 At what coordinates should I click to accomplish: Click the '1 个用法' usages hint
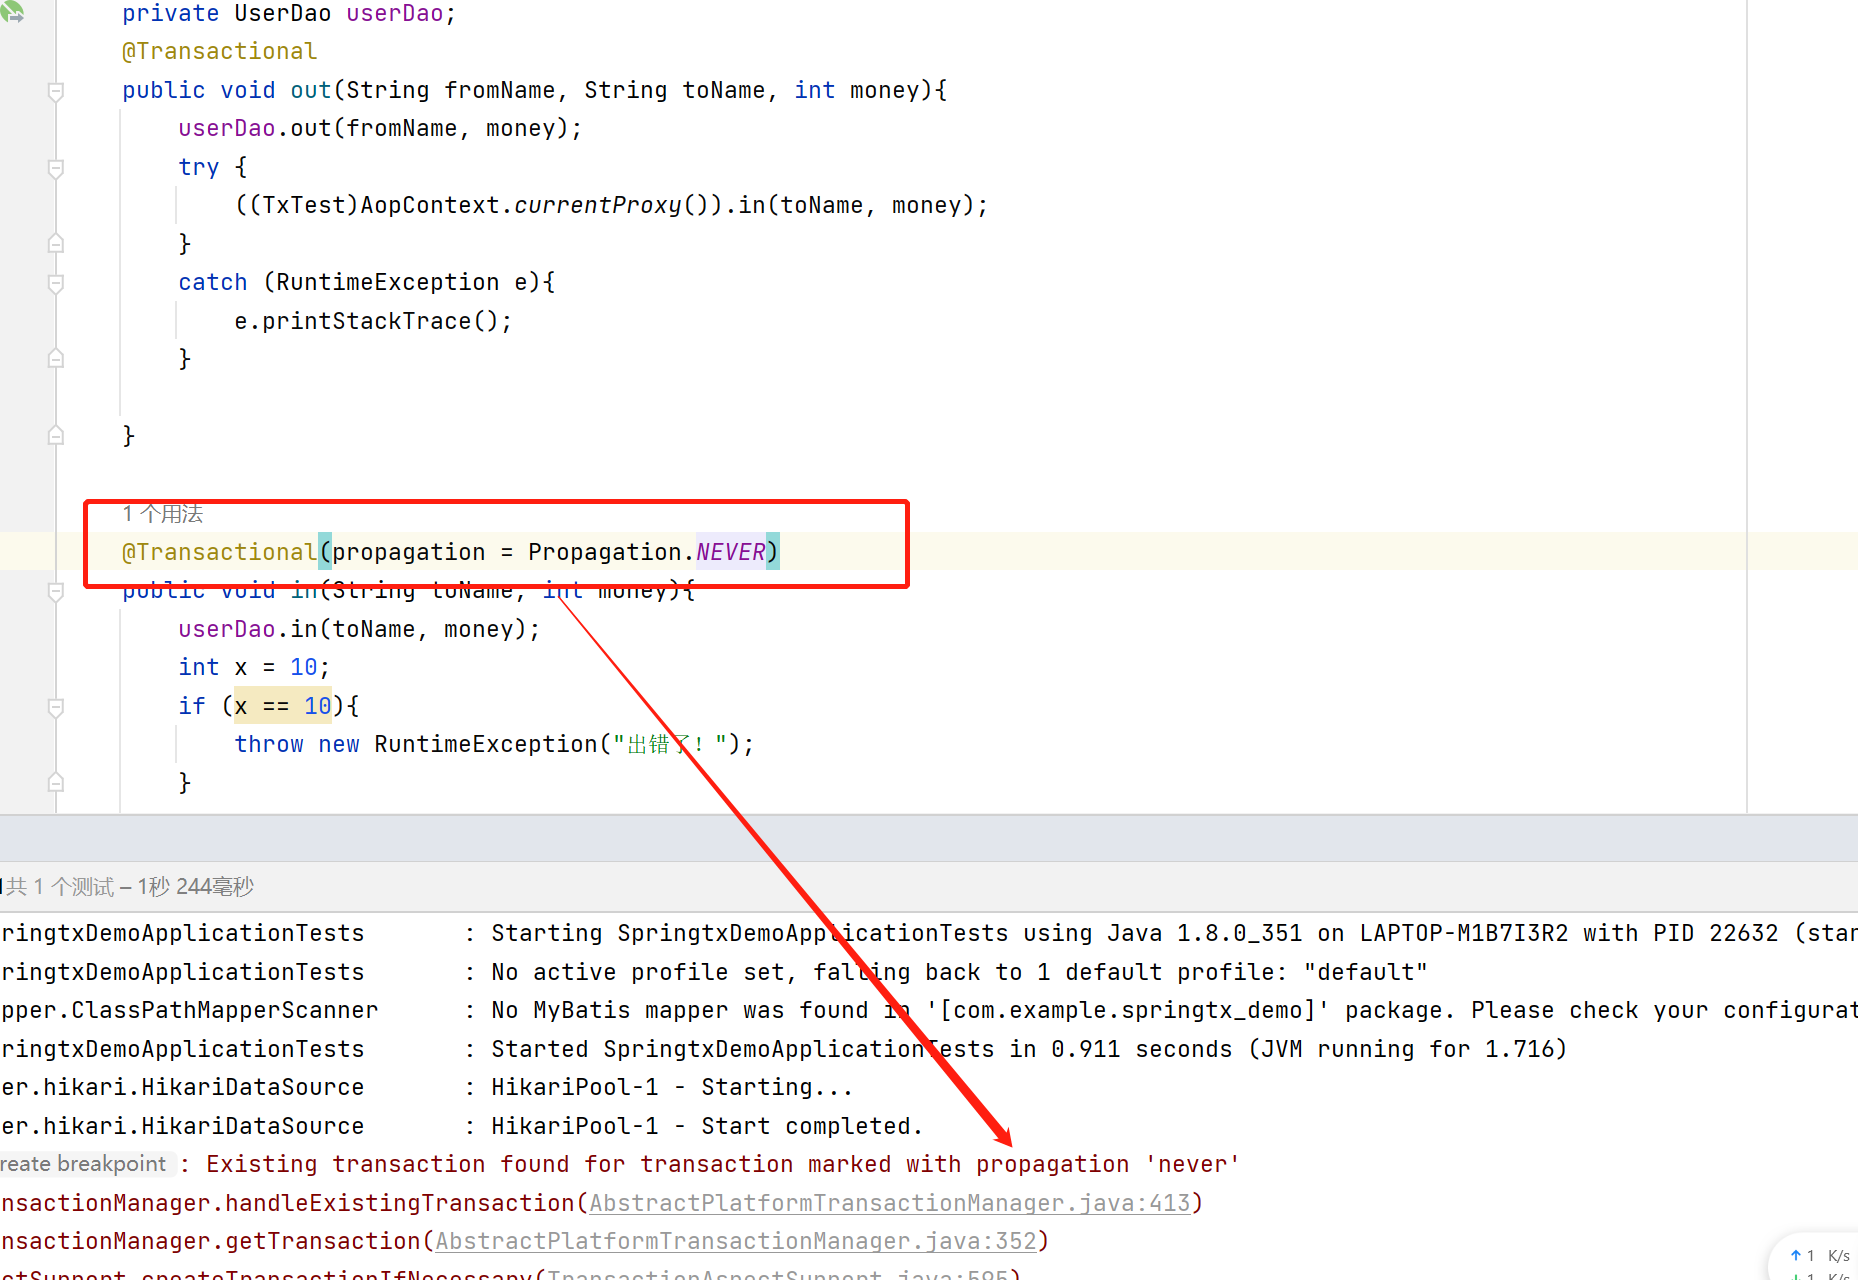[x=162, y=514]
